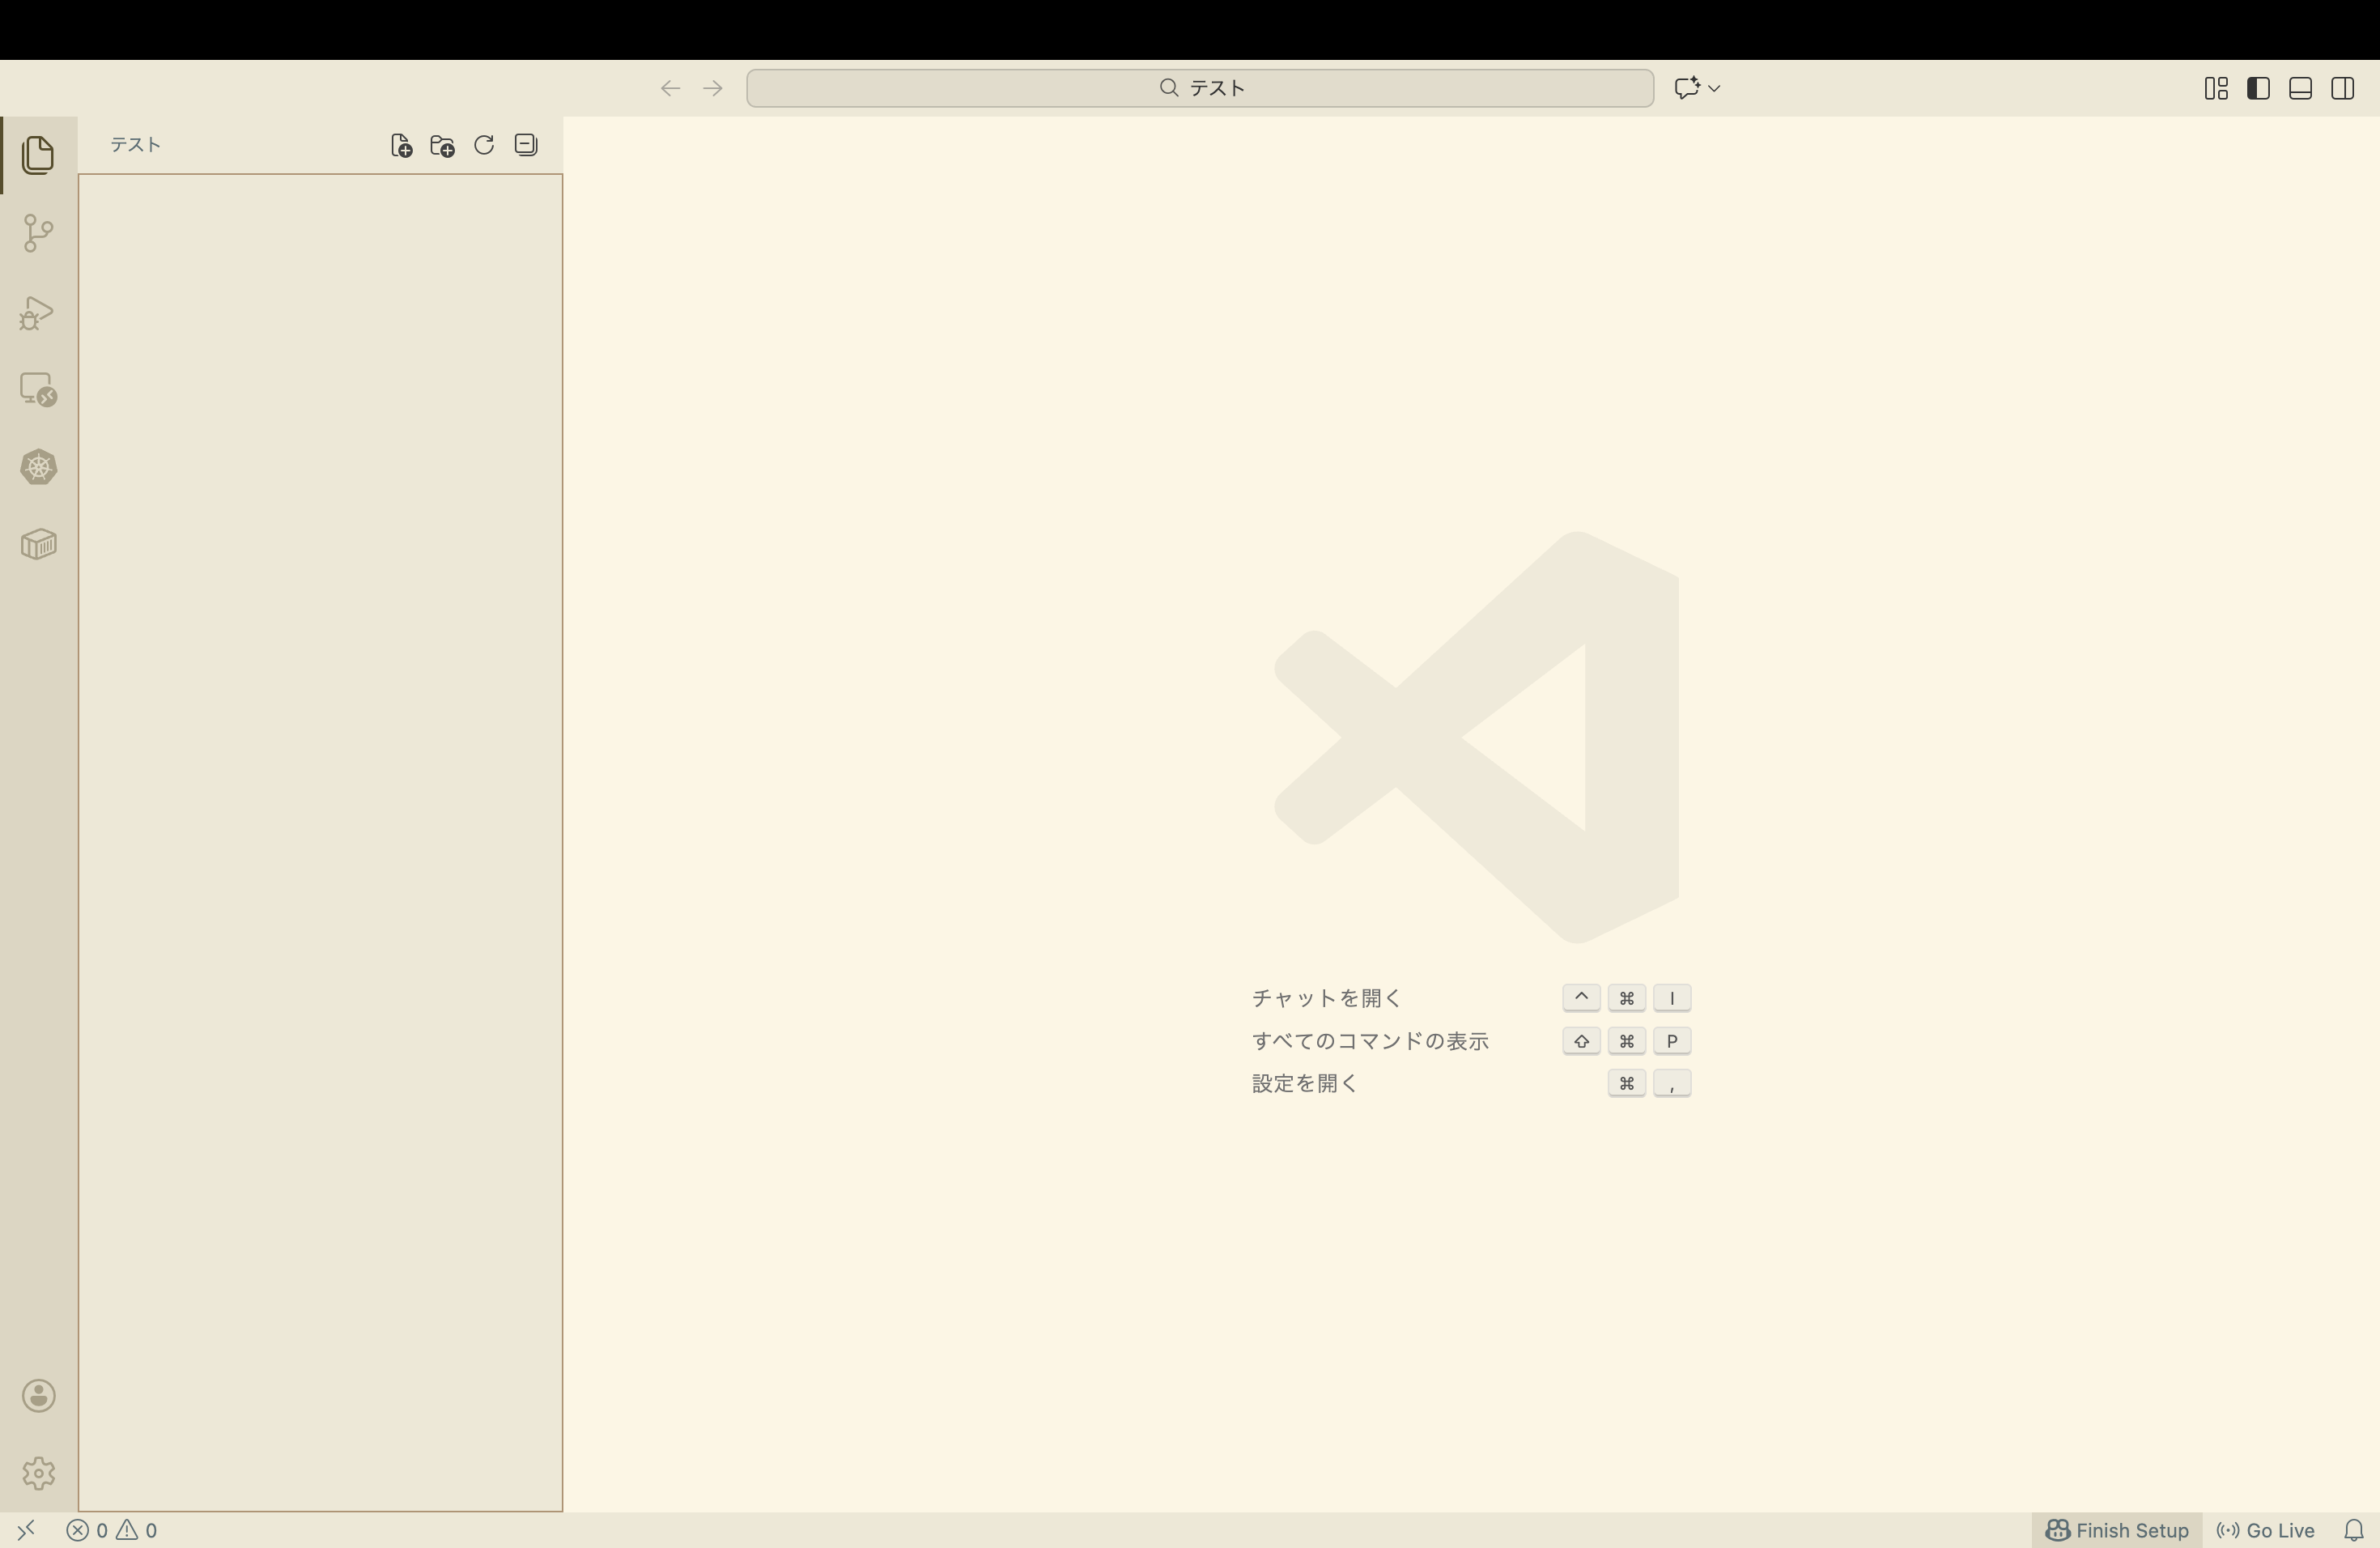Open the Explorer view
Image resolution: width=2380 pixels, height=1548 pixels.
pyautogui.click(x=38, y=155)
